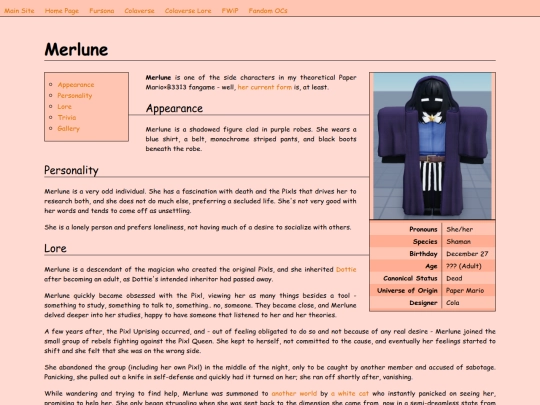Screen dimensions: 540x405
Task: Open Fandom OCs in navigation
Action: tap(268, 11)
